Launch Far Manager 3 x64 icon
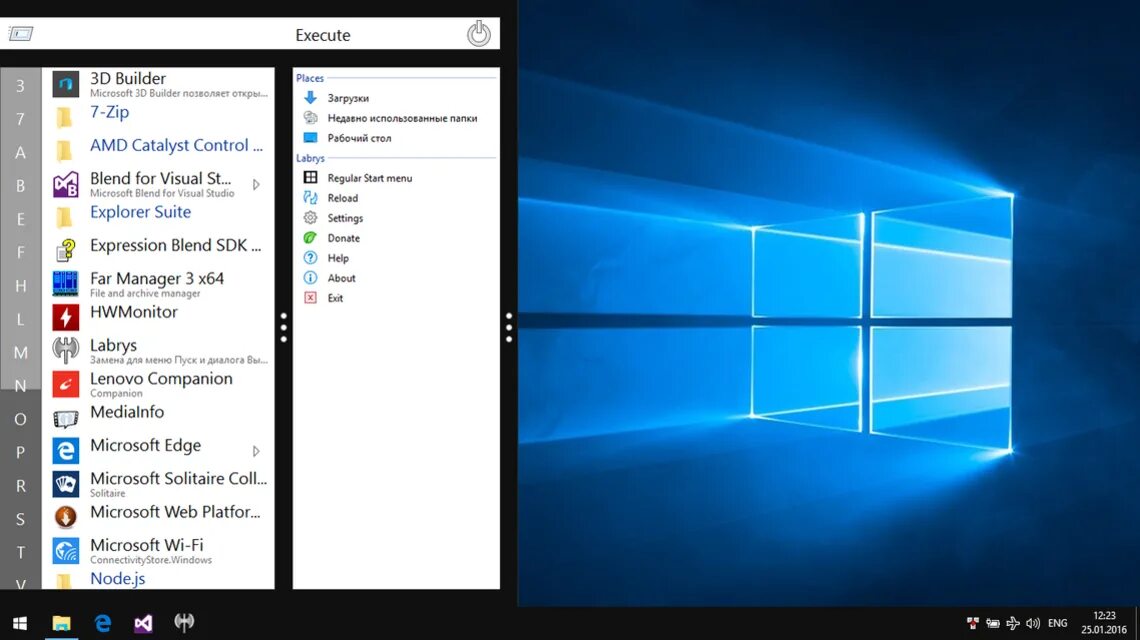This screenshot has width=1140, height=640. coord(65,284)
